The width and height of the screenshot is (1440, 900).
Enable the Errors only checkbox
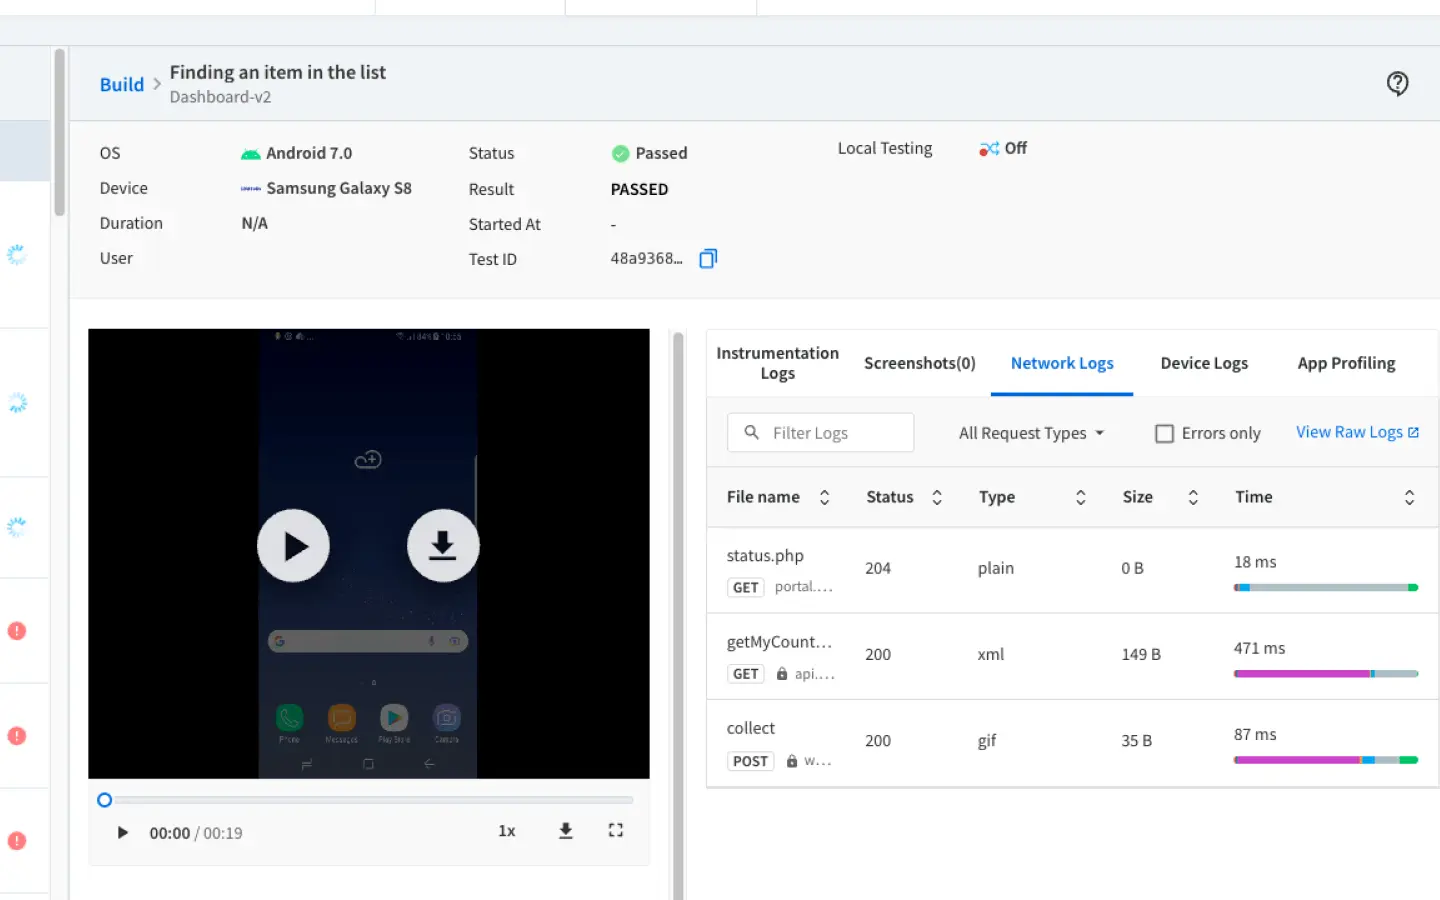(x=1164, y=434)
